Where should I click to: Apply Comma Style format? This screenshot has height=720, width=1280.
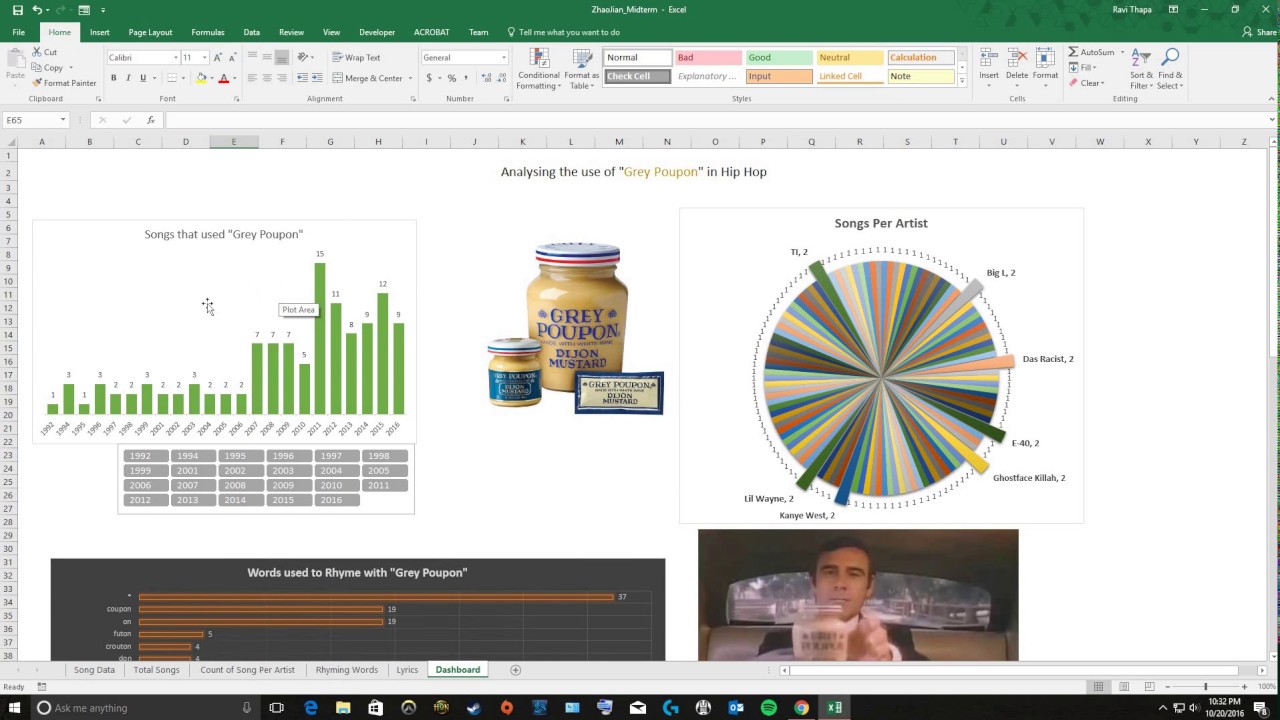click(466, 78)
